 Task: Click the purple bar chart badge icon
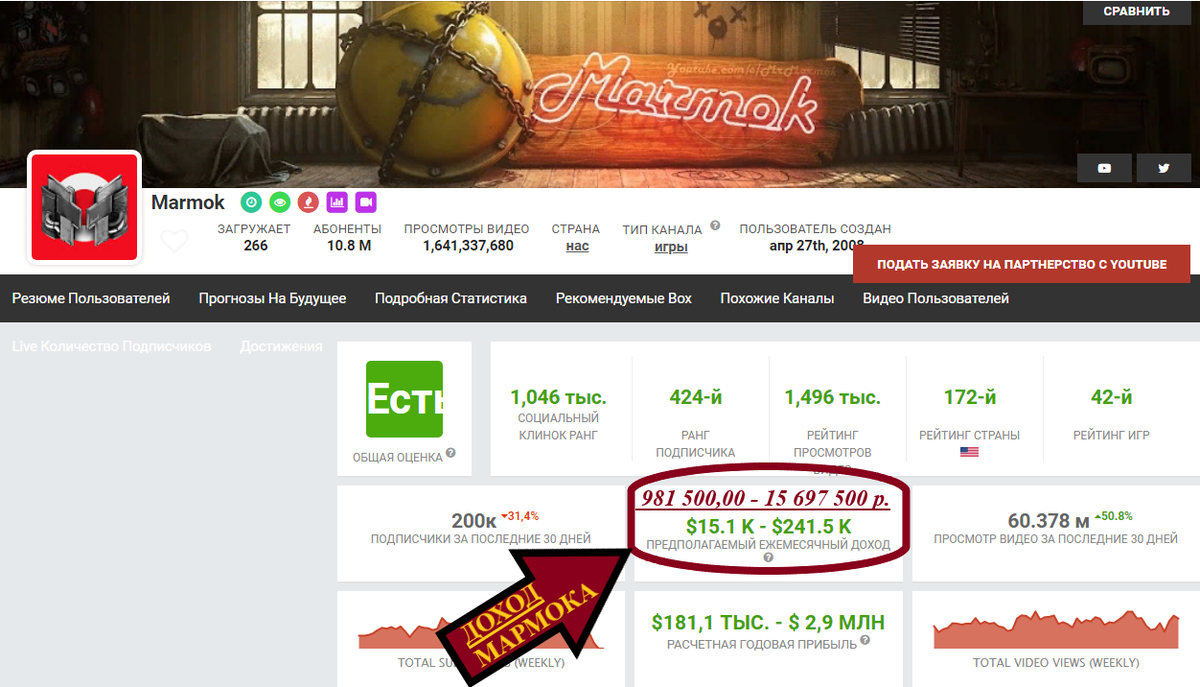[x=337, y=202]
